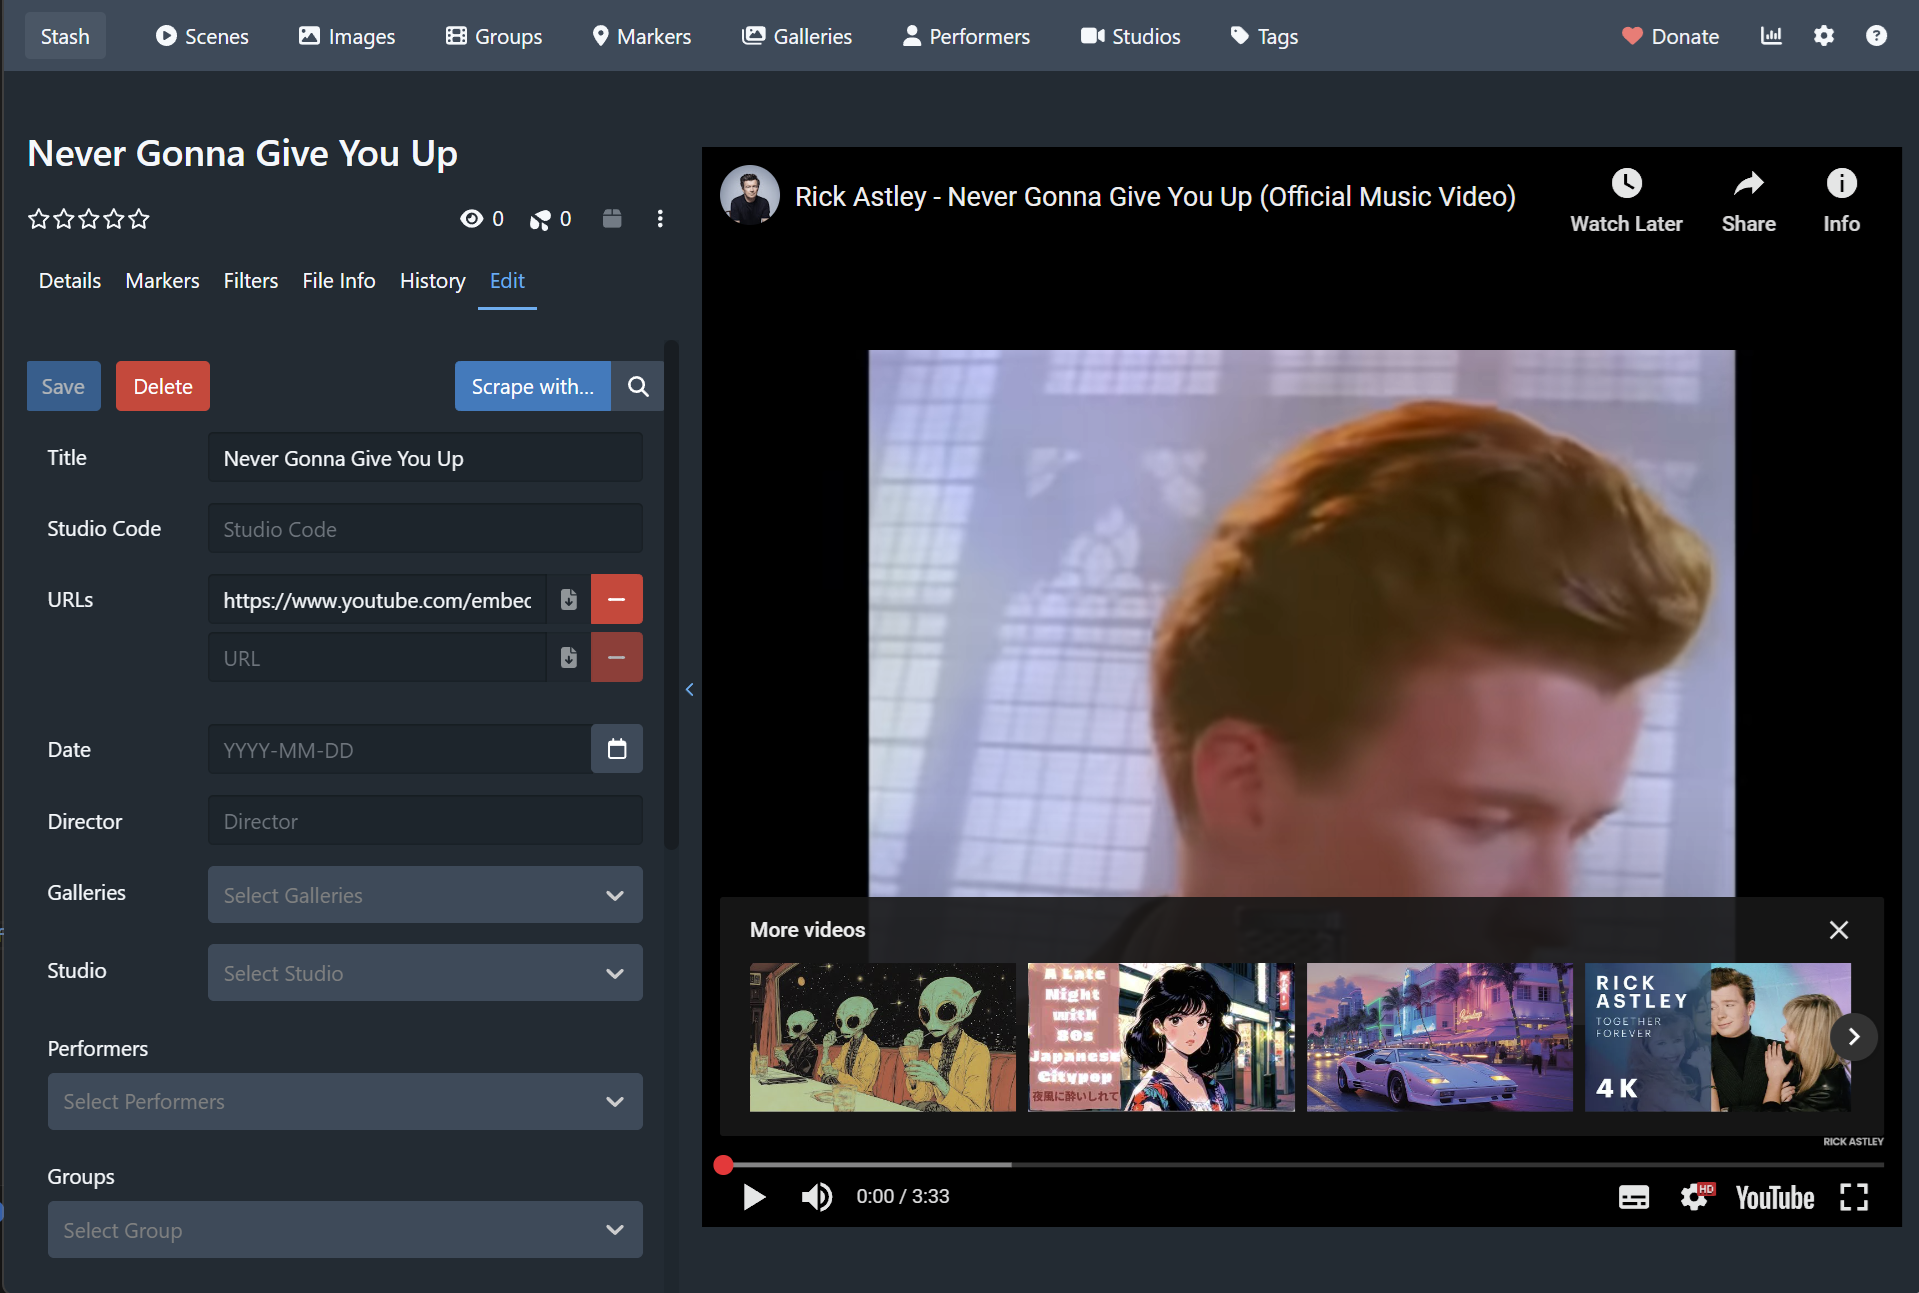Rate scene with the fifth star
1919x1293 pixels.
pos(139,218)
